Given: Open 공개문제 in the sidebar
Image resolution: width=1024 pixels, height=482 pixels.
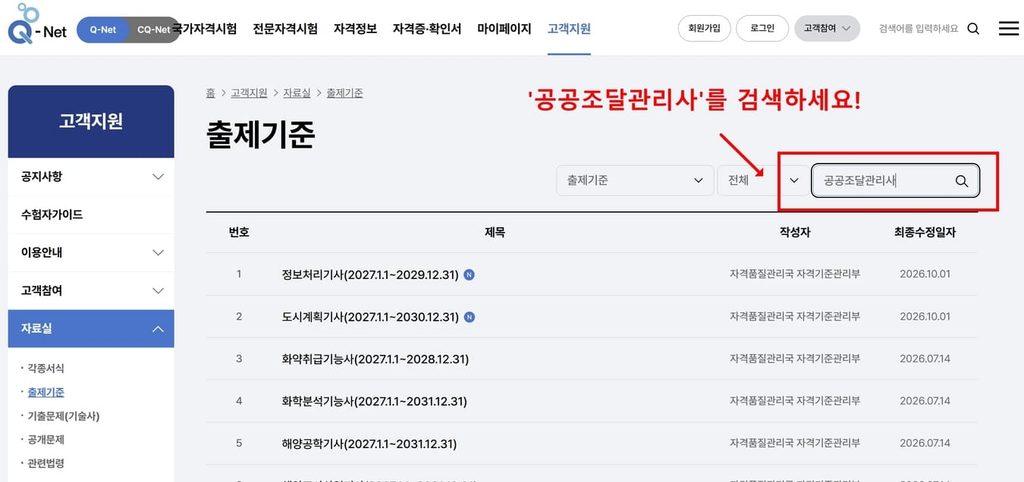Looking at the screenshot, I should 46,440.
